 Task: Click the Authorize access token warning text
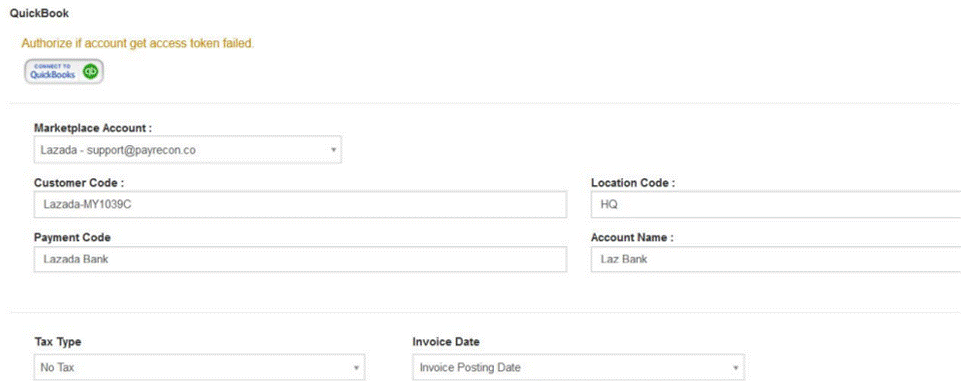138,44
